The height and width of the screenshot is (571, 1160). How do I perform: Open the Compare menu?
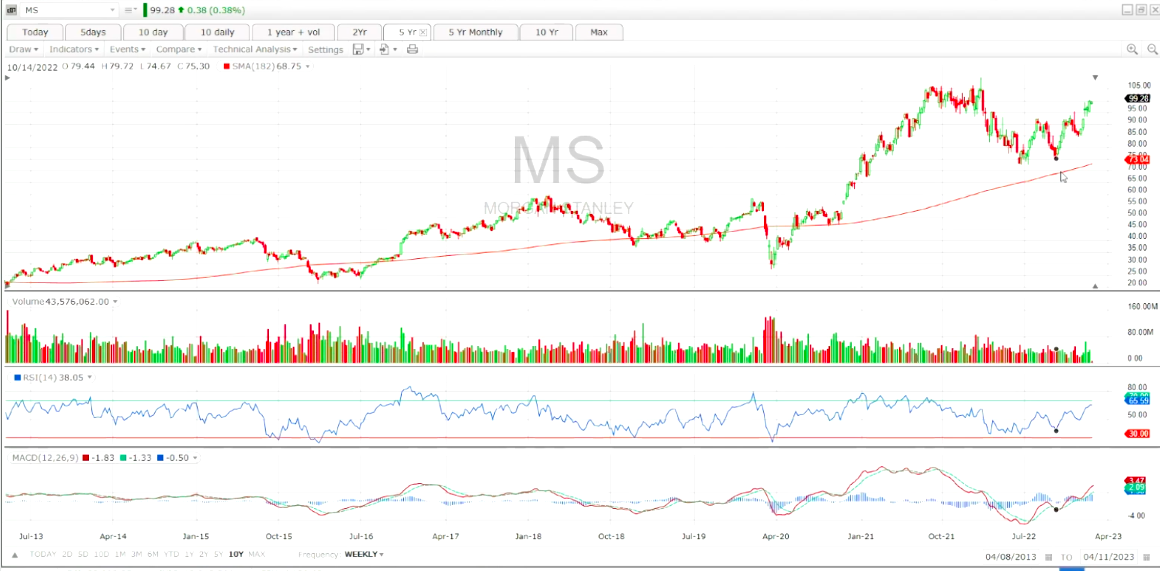pos(179,50)
